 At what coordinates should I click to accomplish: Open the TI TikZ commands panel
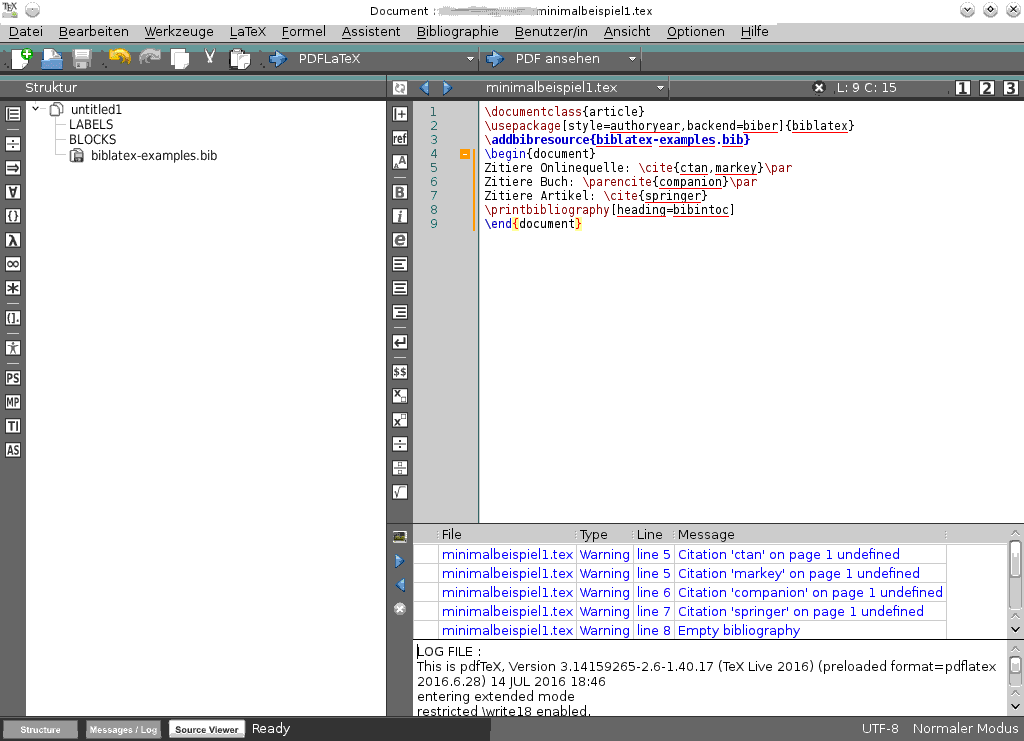click(13, 426)
